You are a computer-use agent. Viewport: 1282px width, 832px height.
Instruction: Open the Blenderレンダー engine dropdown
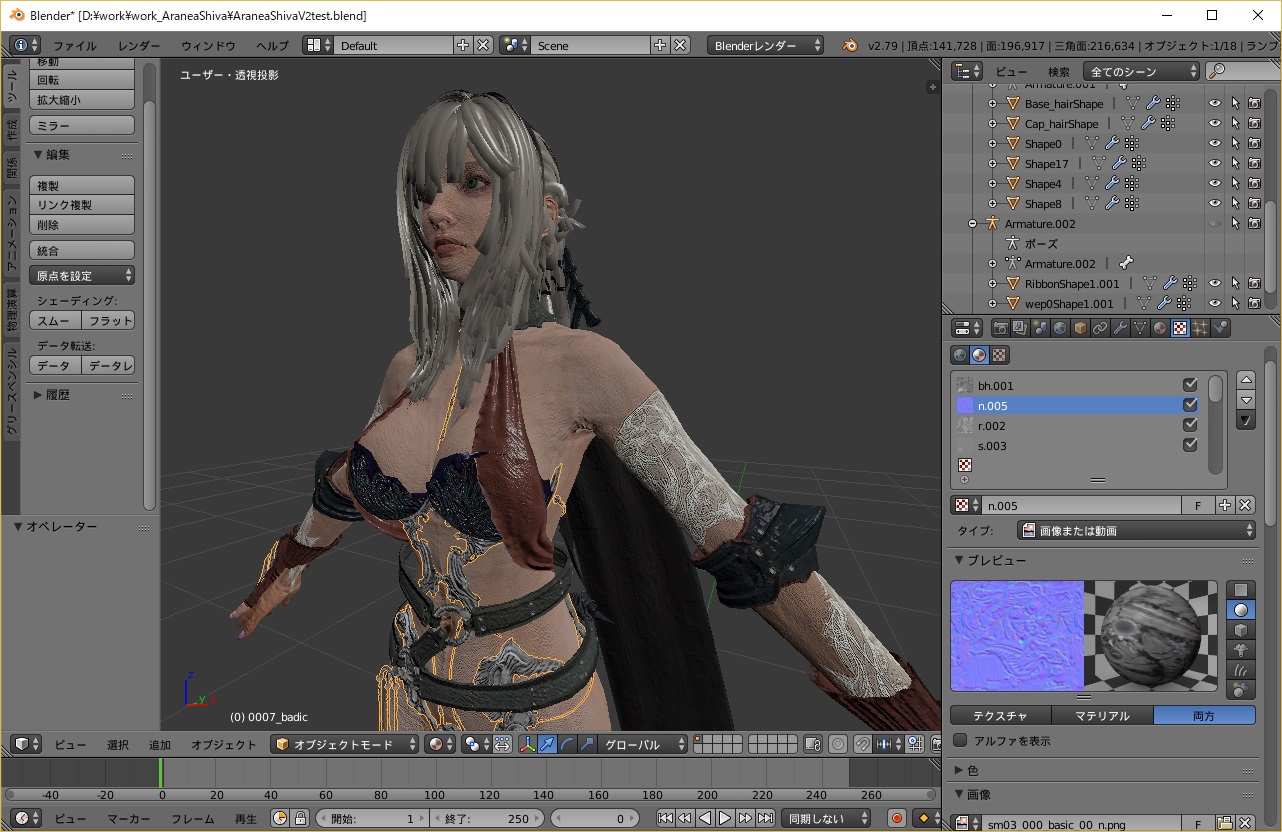765,45
